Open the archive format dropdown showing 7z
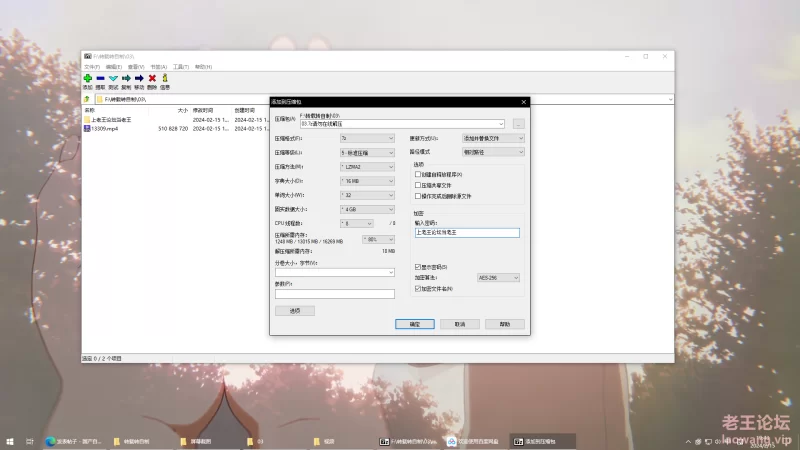 pyautogui.click(x=367, y=138)
